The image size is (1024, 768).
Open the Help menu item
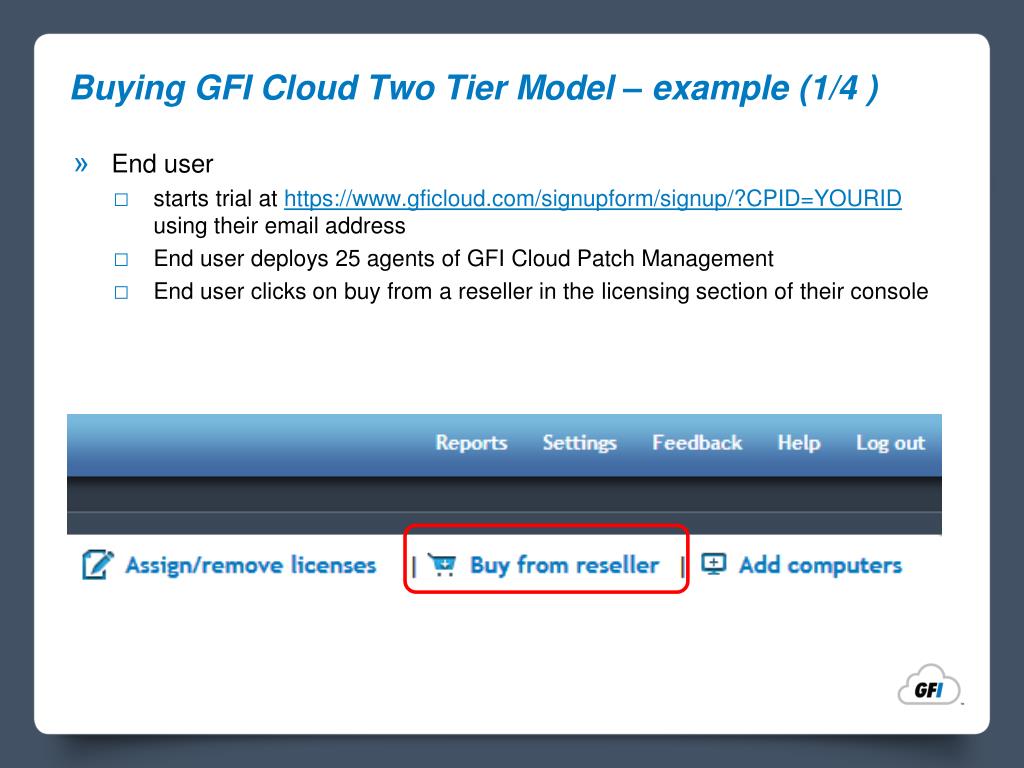pyautogui.click(x=799, y=443)
